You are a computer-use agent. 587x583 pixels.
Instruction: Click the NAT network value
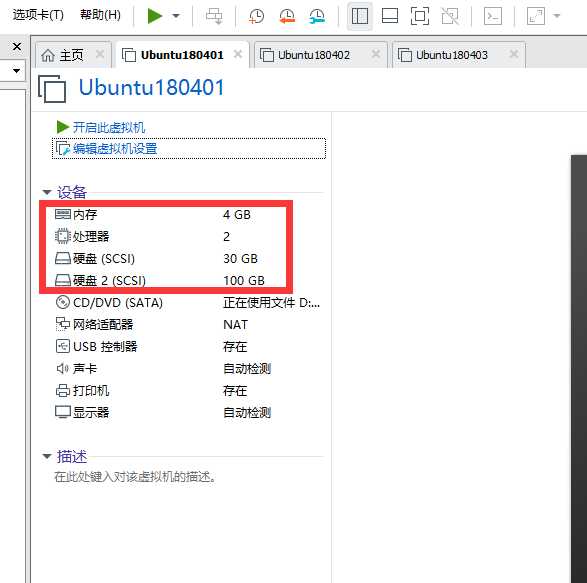point(235,324)
